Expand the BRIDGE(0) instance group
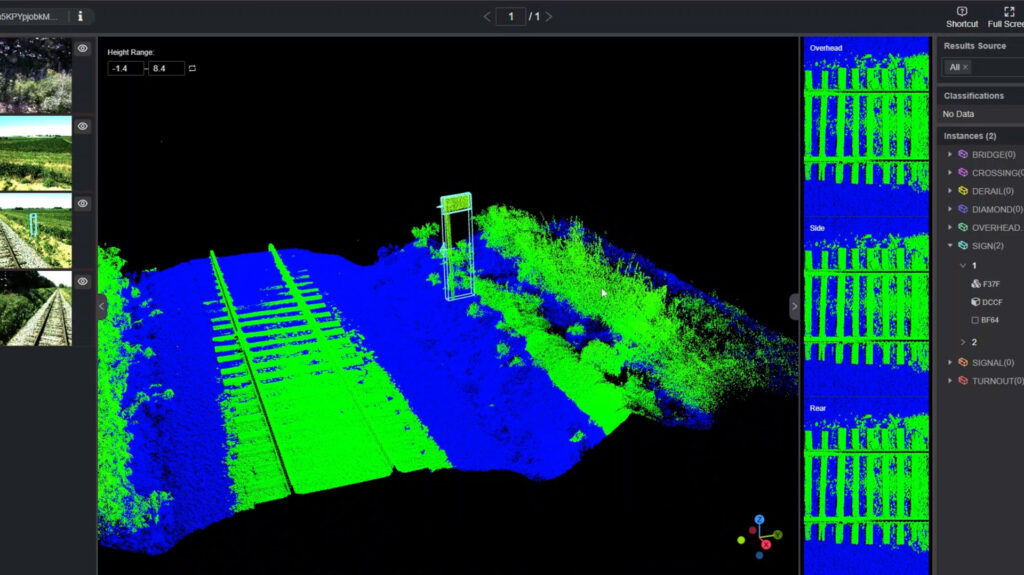 click(950, 155)
